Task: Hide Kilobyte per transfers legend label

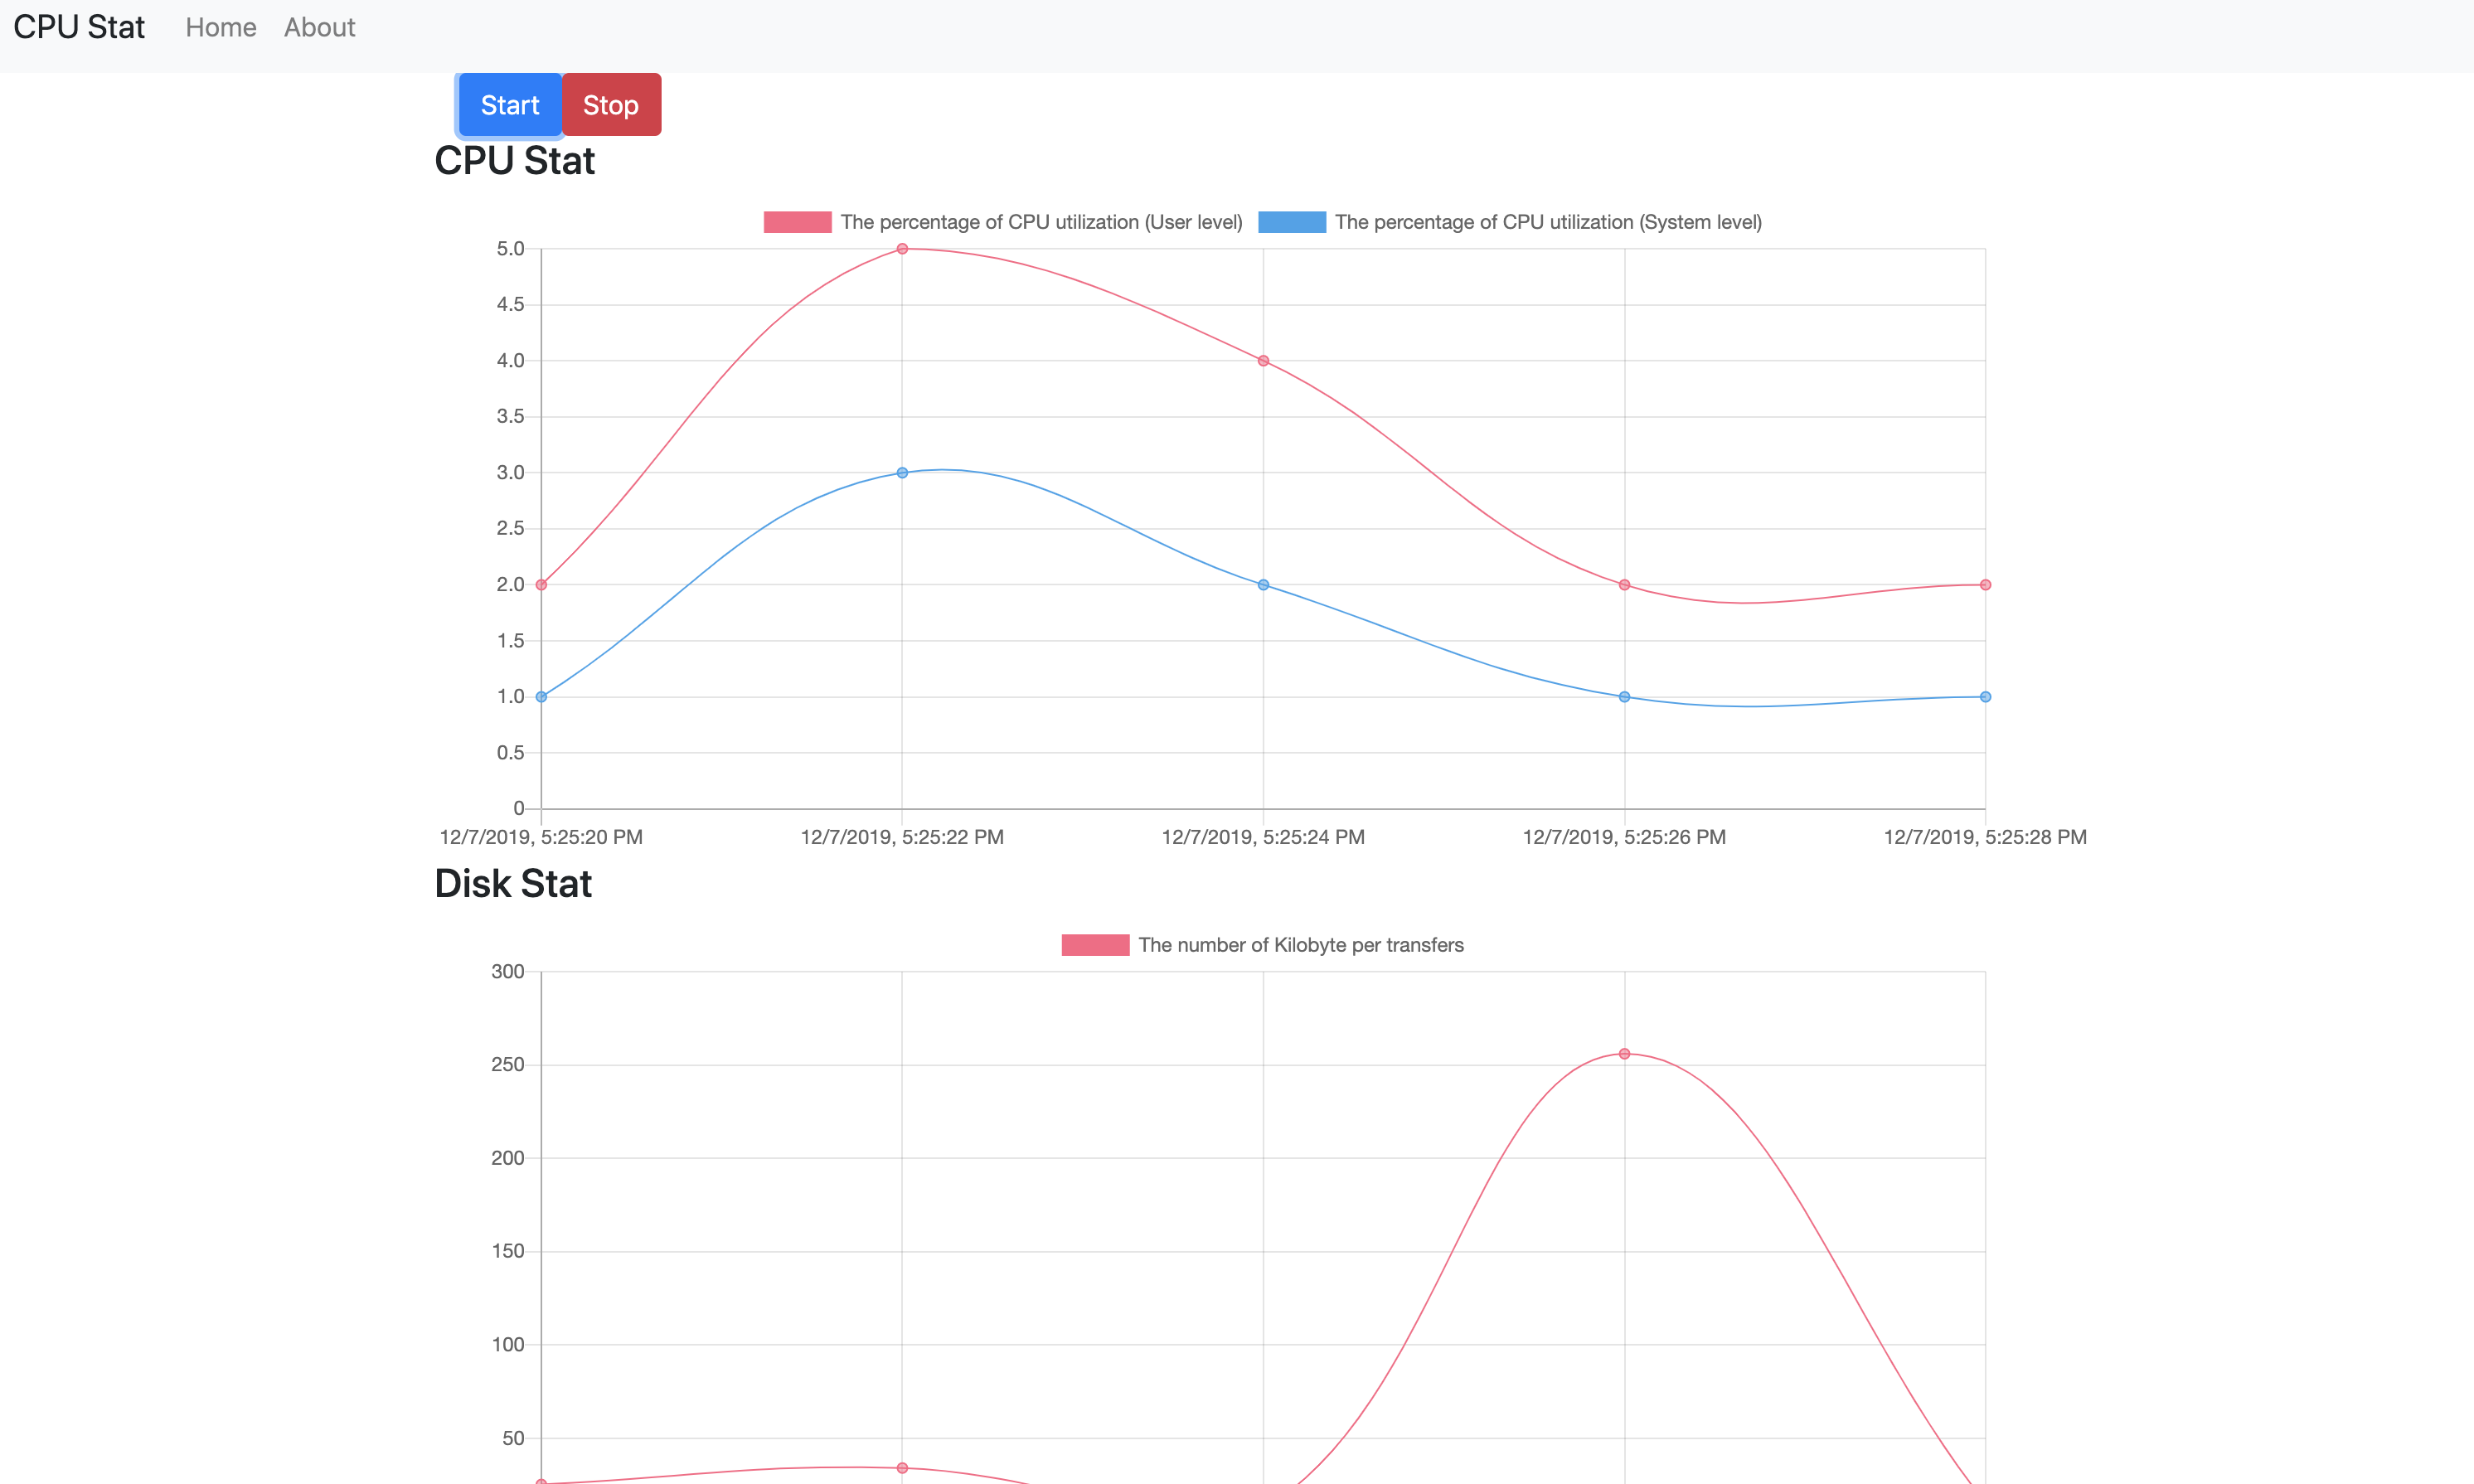Action: pyautogui.click(x=1300, y=945)
